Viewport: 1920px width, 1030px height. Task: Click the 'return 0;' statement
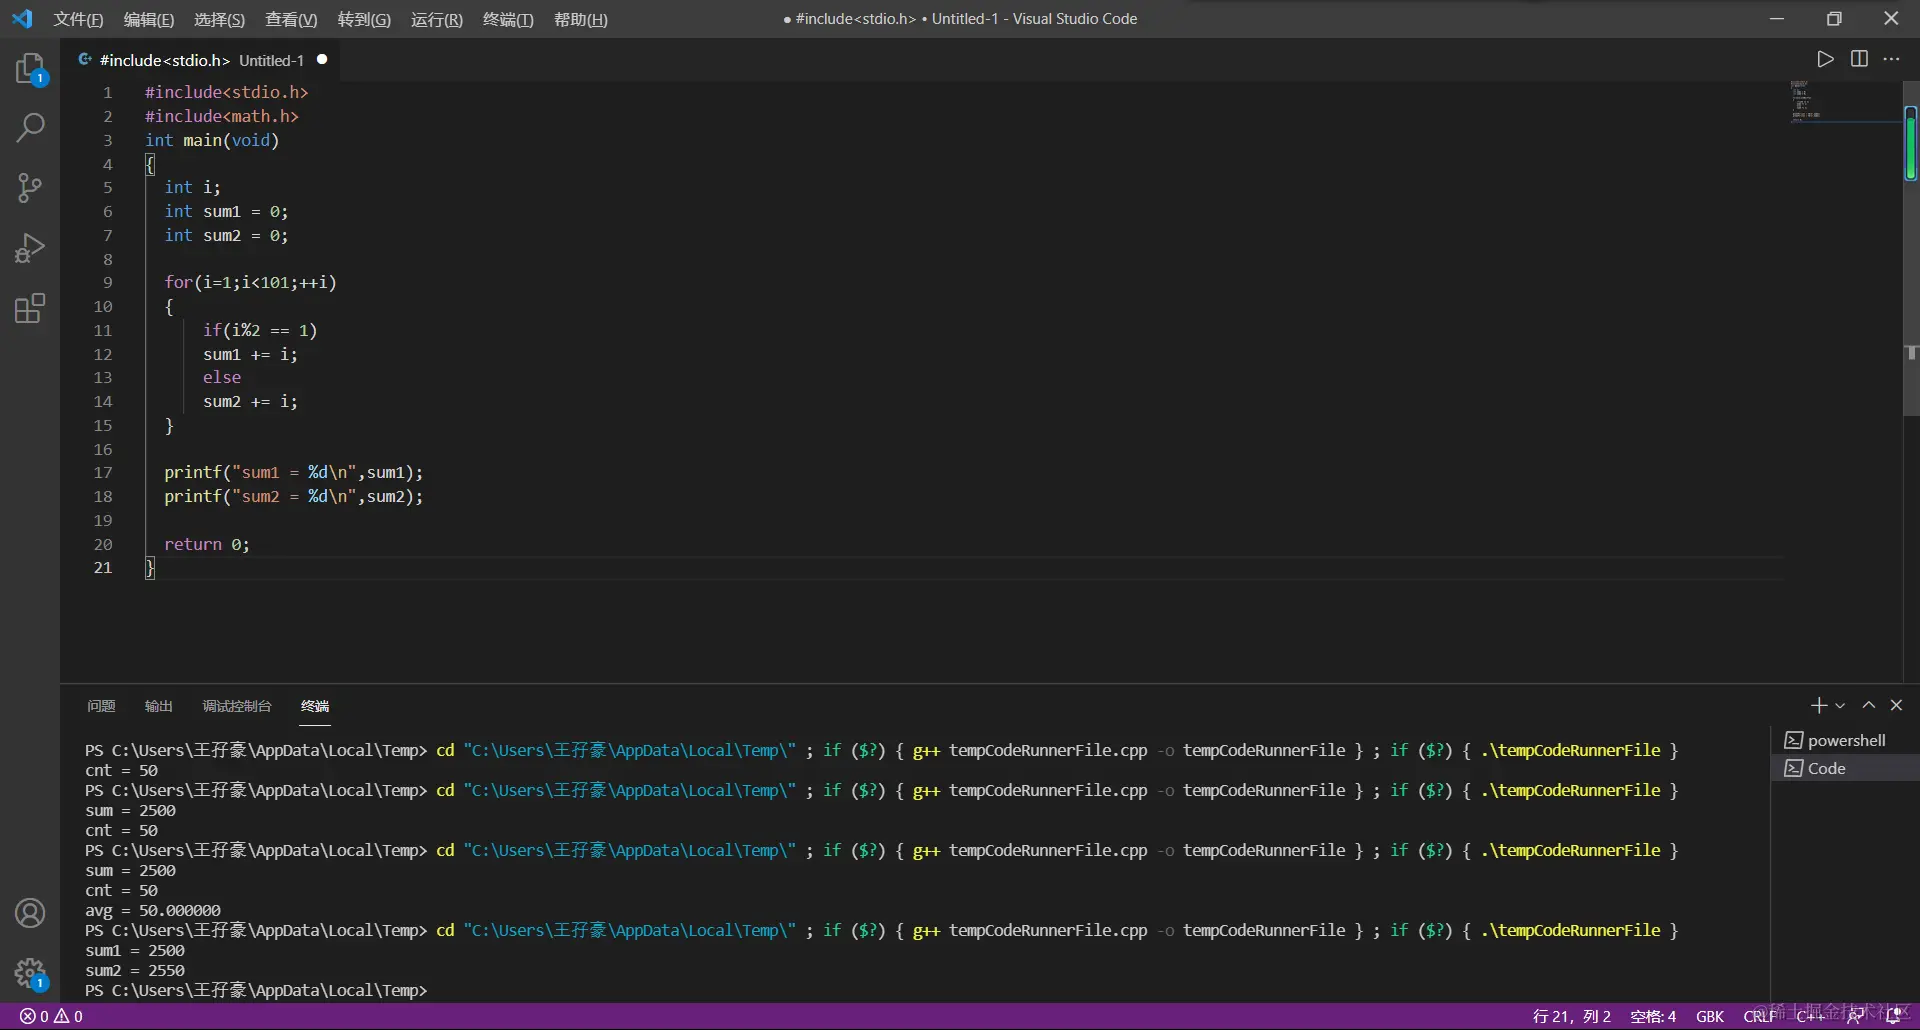coord(207,545)
